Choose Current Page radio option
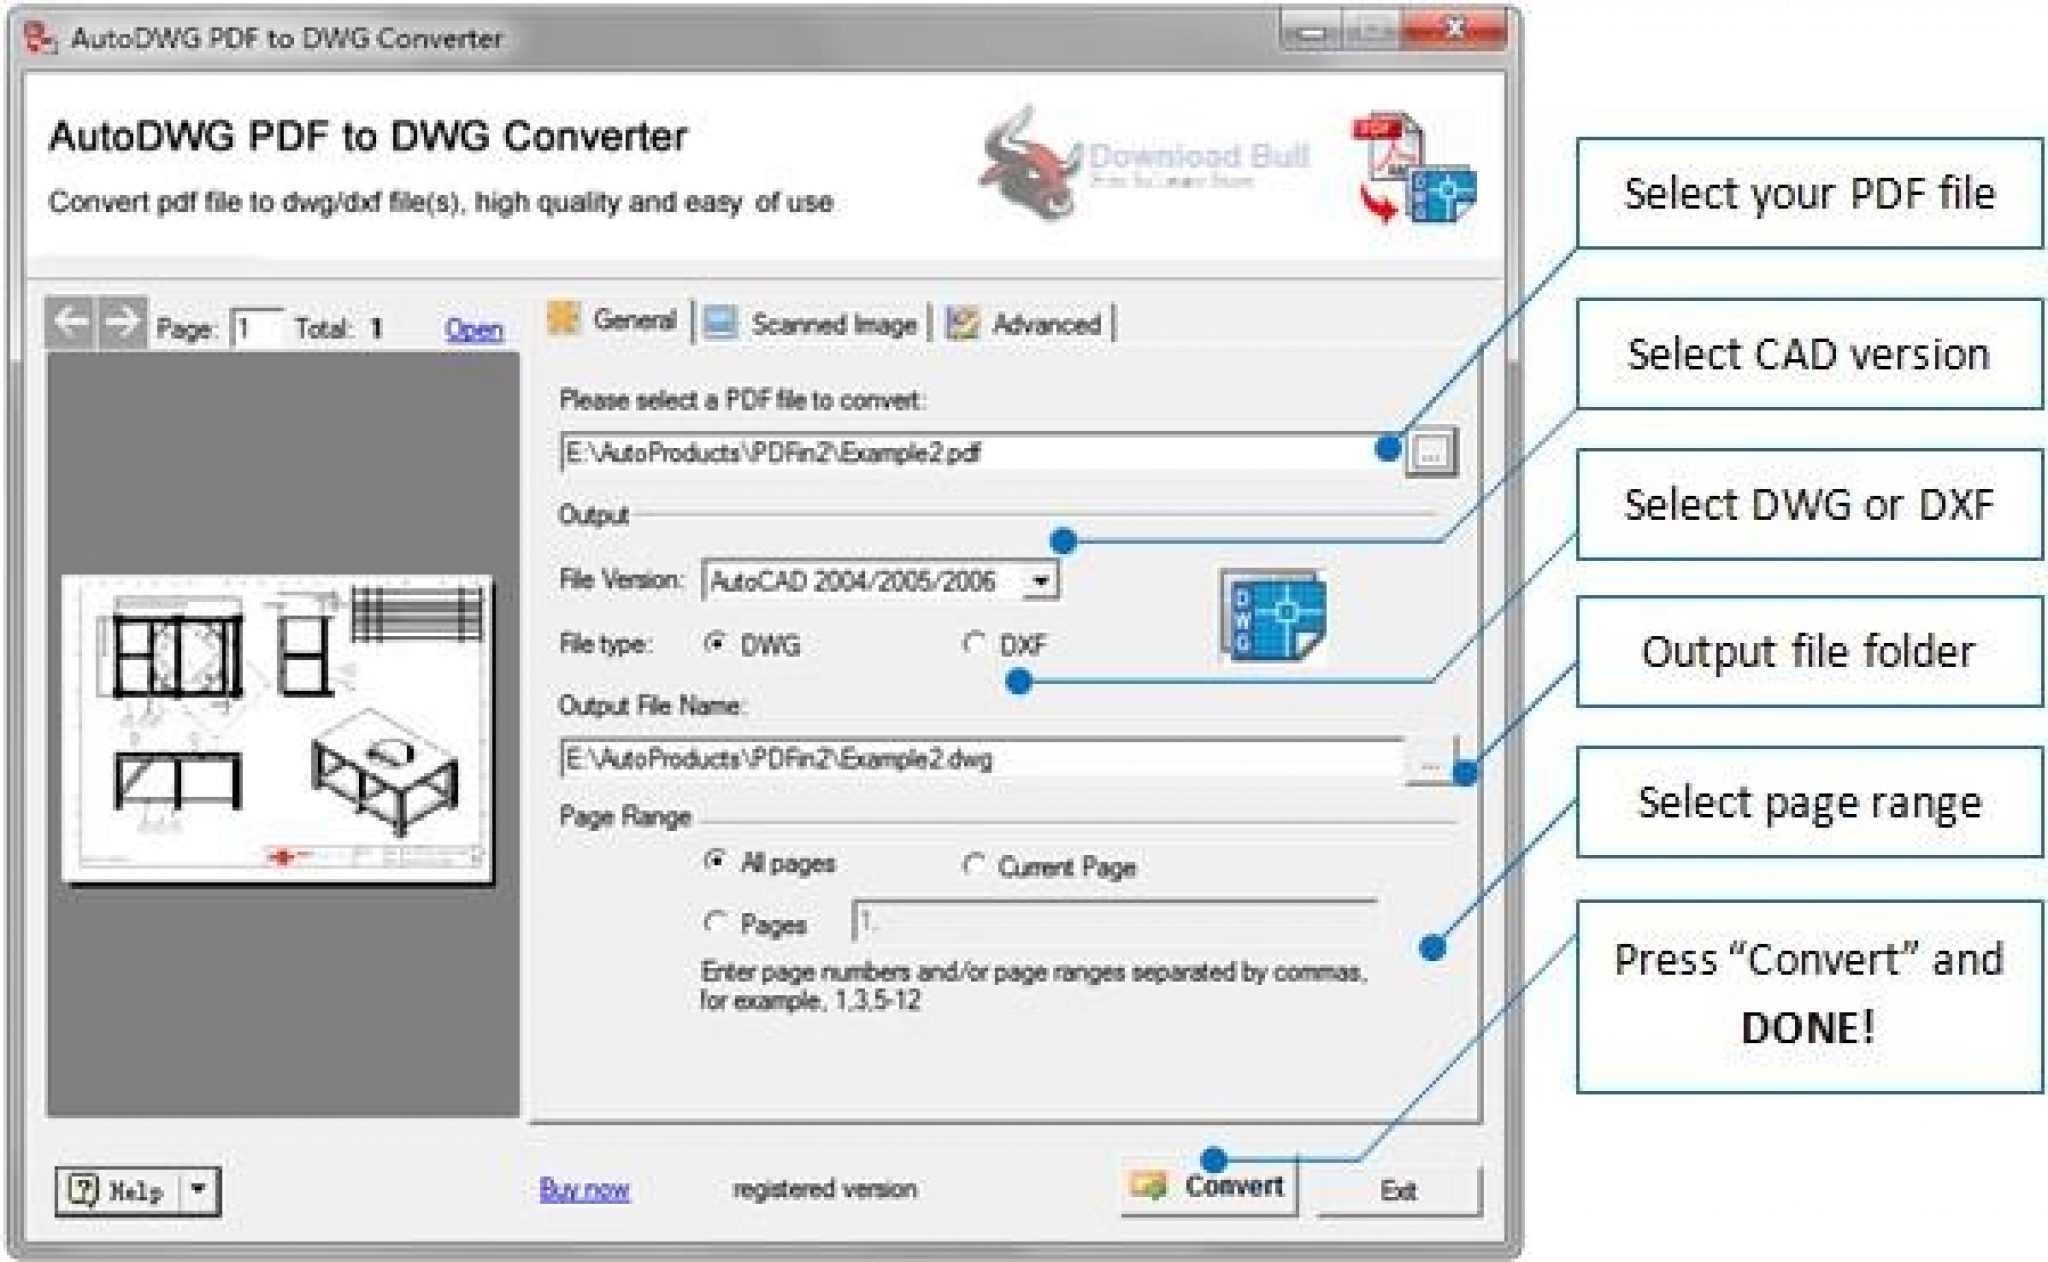Viewport: 2048px width, 1262px height. [x=973, y=863]
